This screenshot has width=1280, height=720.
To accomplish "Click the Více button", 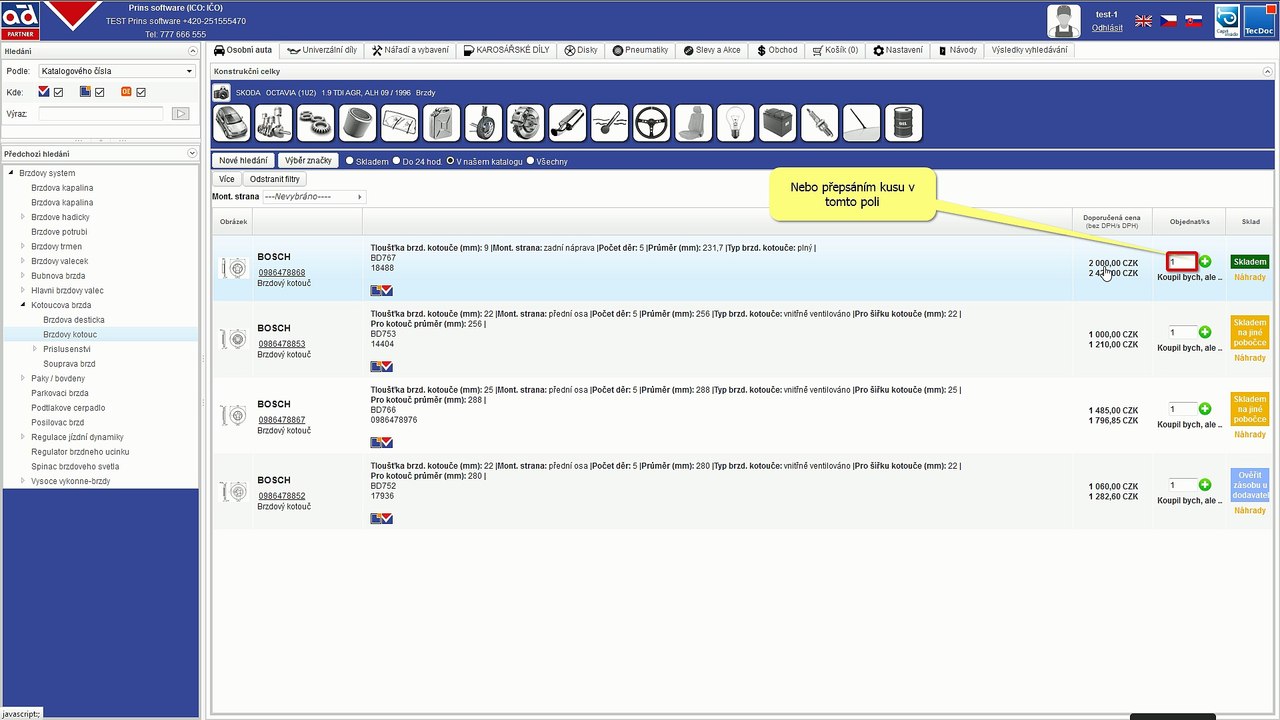I will coord(227,179).
